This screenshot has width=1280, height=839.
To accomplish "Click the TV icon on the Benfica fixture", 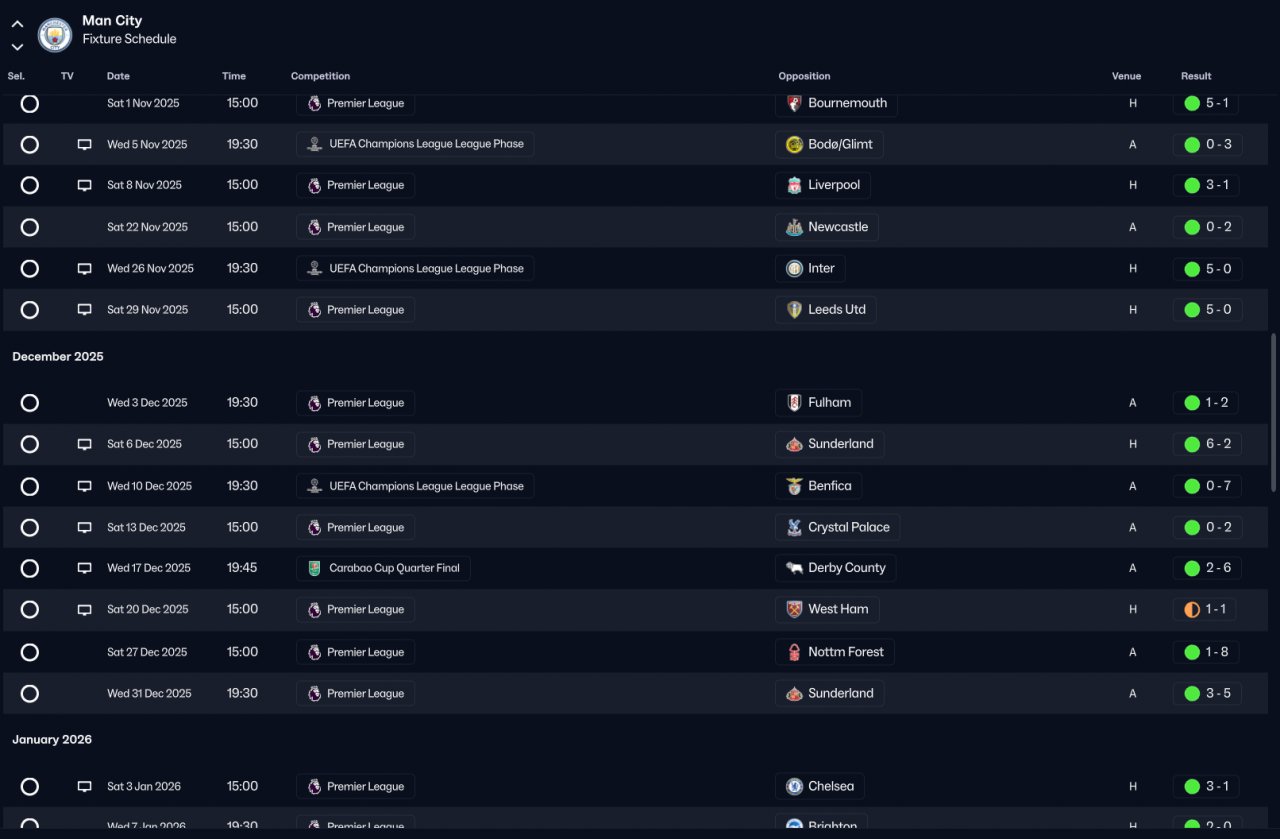I will coord(85,487).
